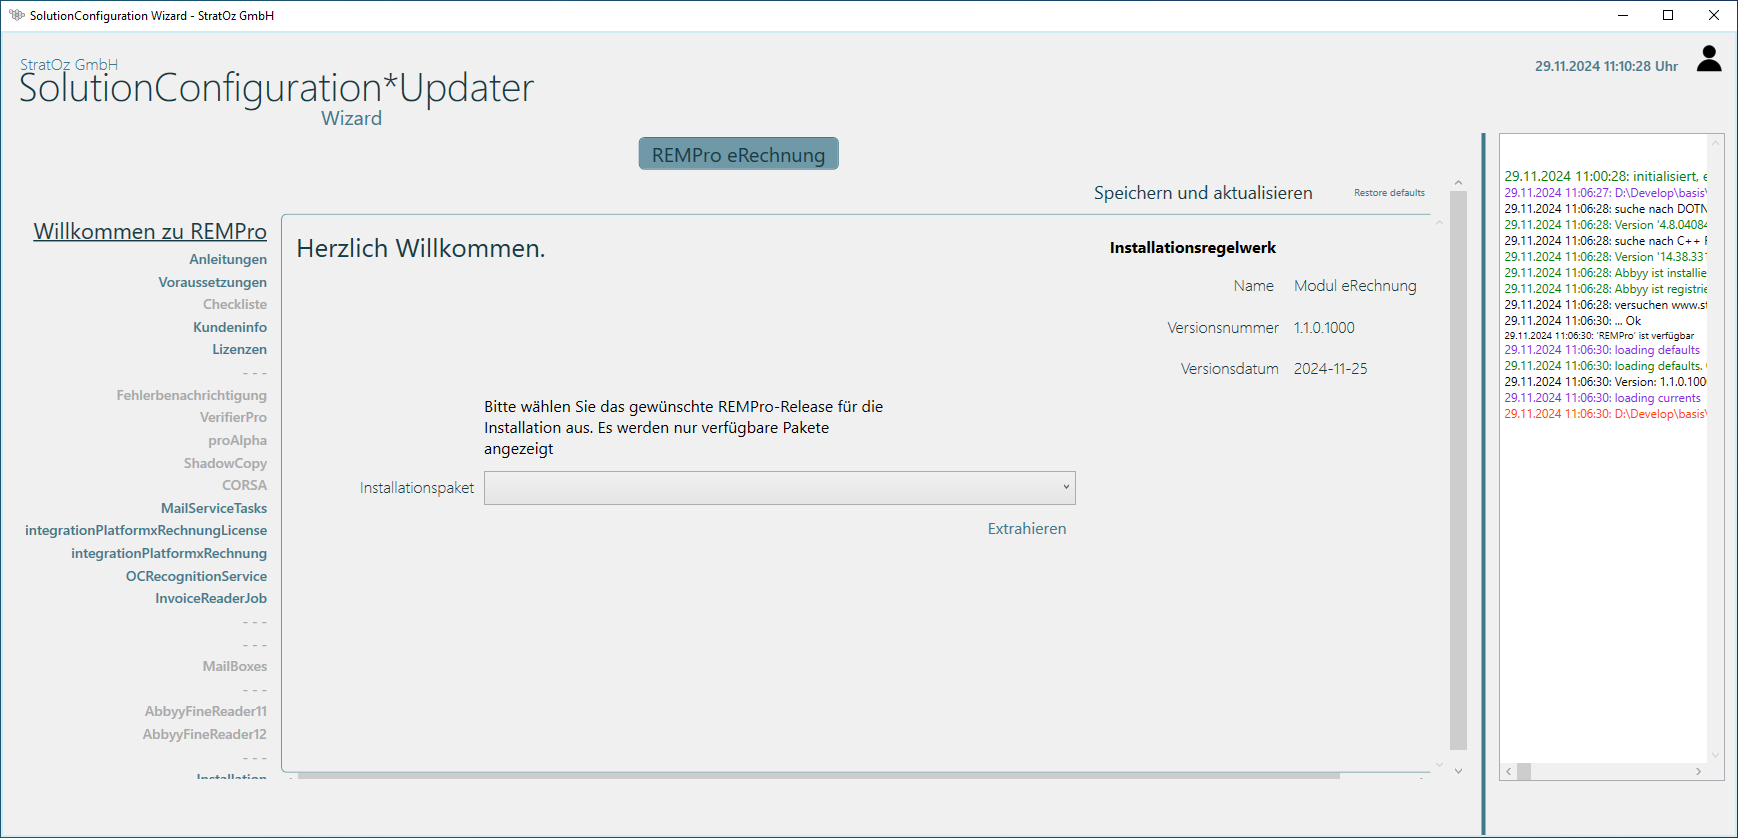Click Willkommen zu REMPro heading

point(150,232)
